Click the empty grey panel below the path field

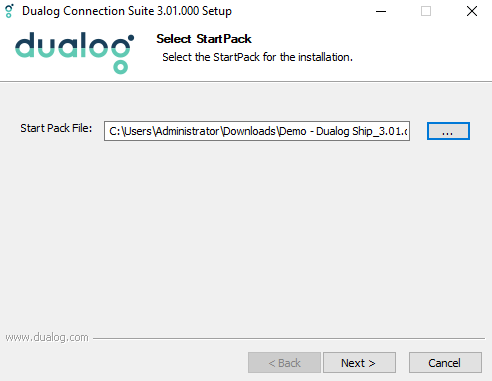pos(246,233)
